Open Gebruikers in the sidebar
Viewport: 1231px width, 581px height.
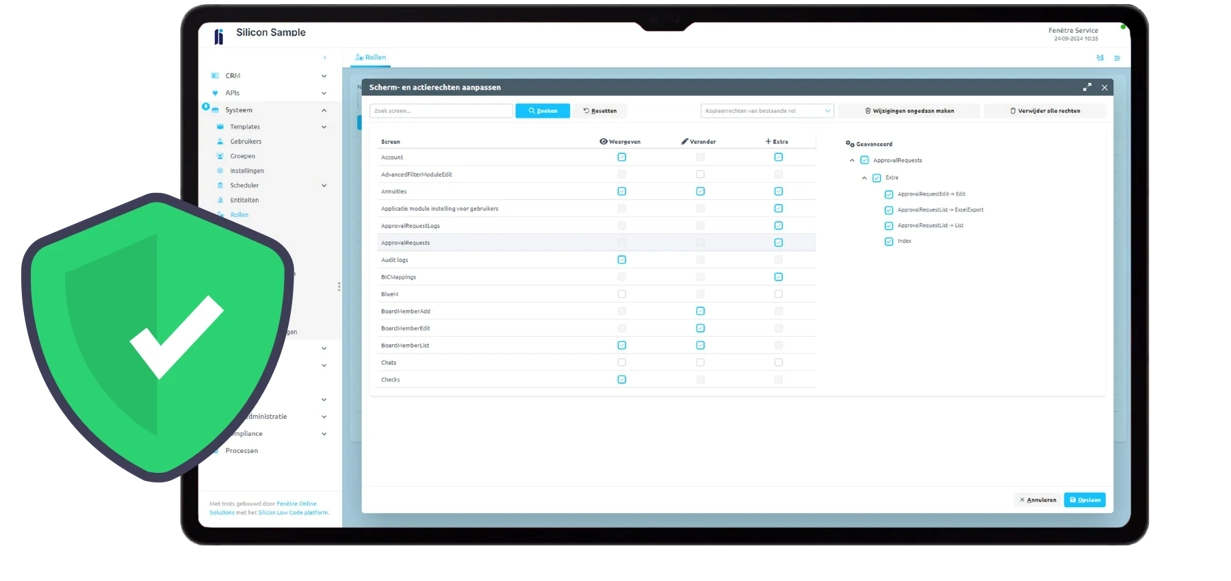pyautogui.click(x=246, y=142)
